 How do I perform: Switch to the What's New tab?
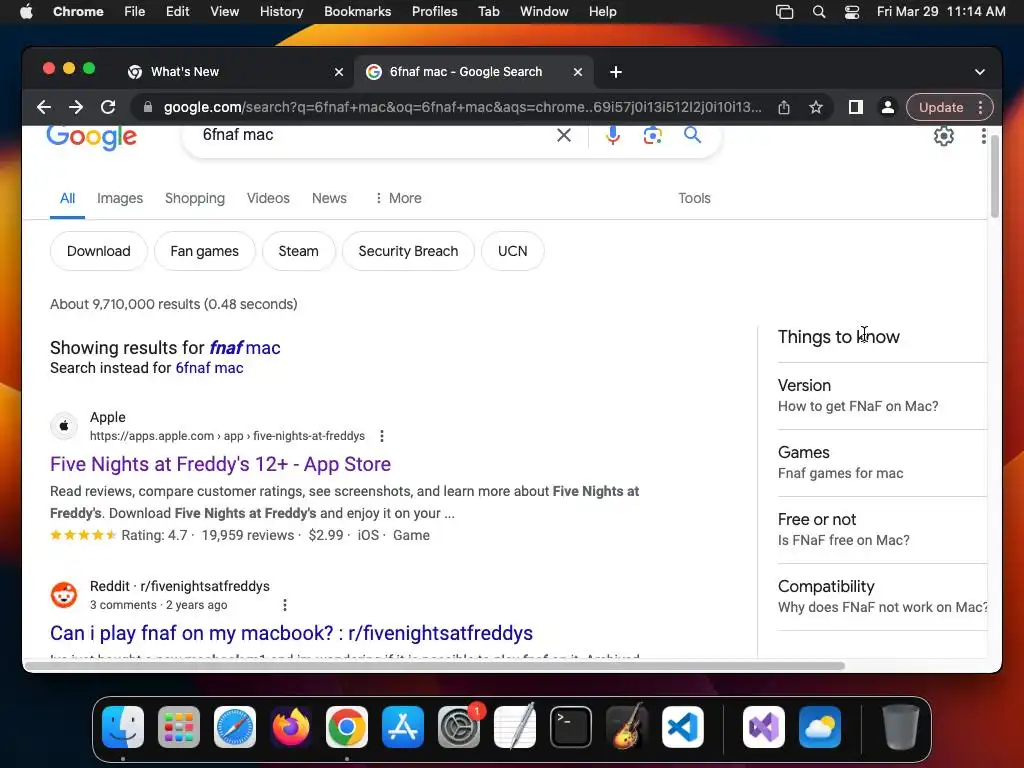point(235,72)
